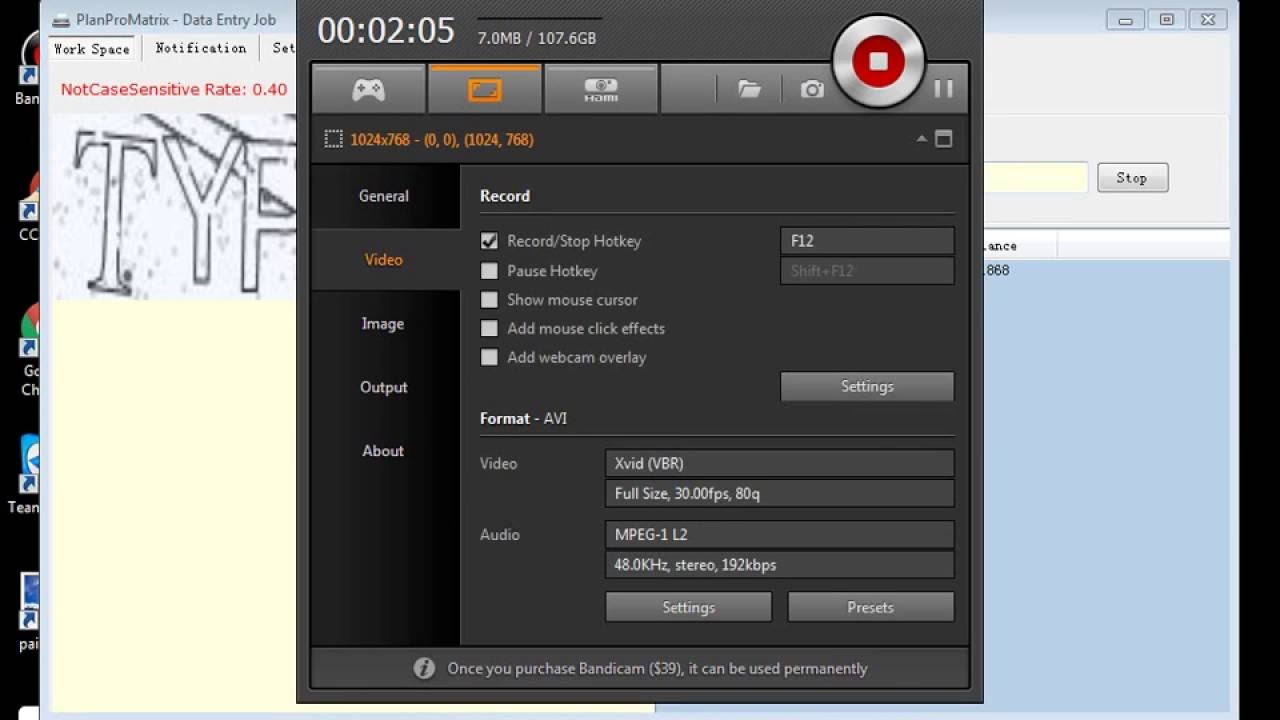Open Record section Settings button

(867, 386)
